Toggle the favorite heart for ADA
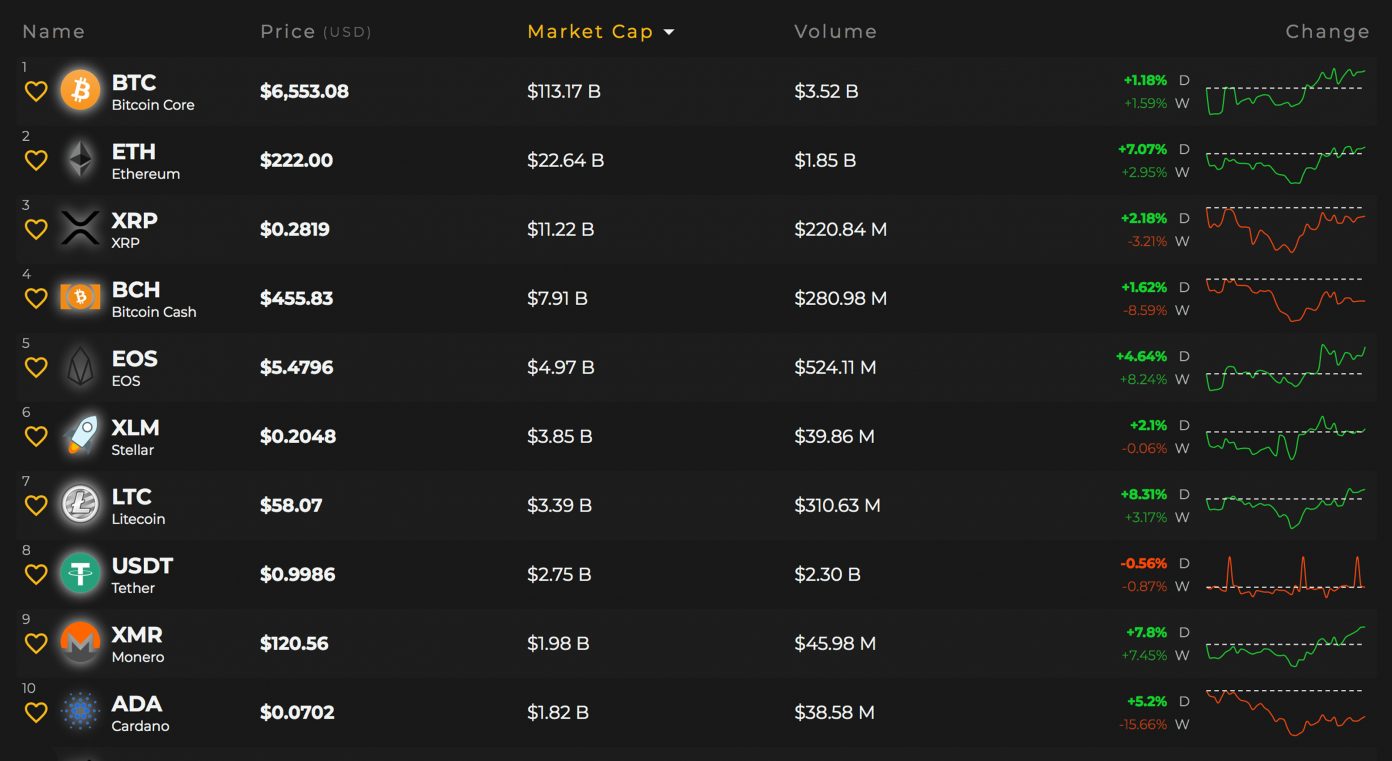 [x=36, y=713]
